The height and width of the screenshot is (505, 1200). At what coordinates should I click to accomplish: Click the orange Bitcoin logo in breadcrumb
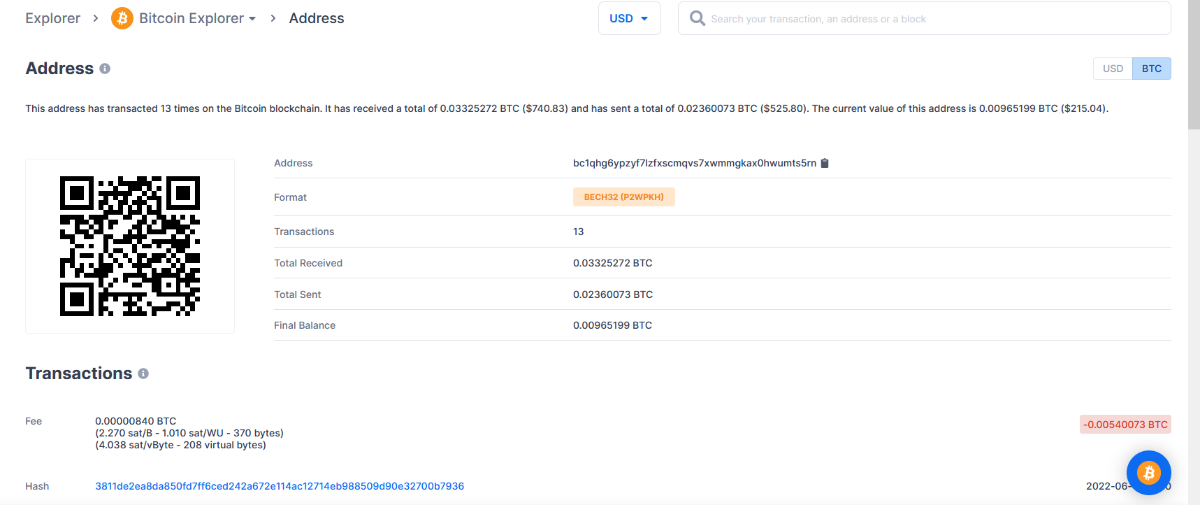click(122, 18)
